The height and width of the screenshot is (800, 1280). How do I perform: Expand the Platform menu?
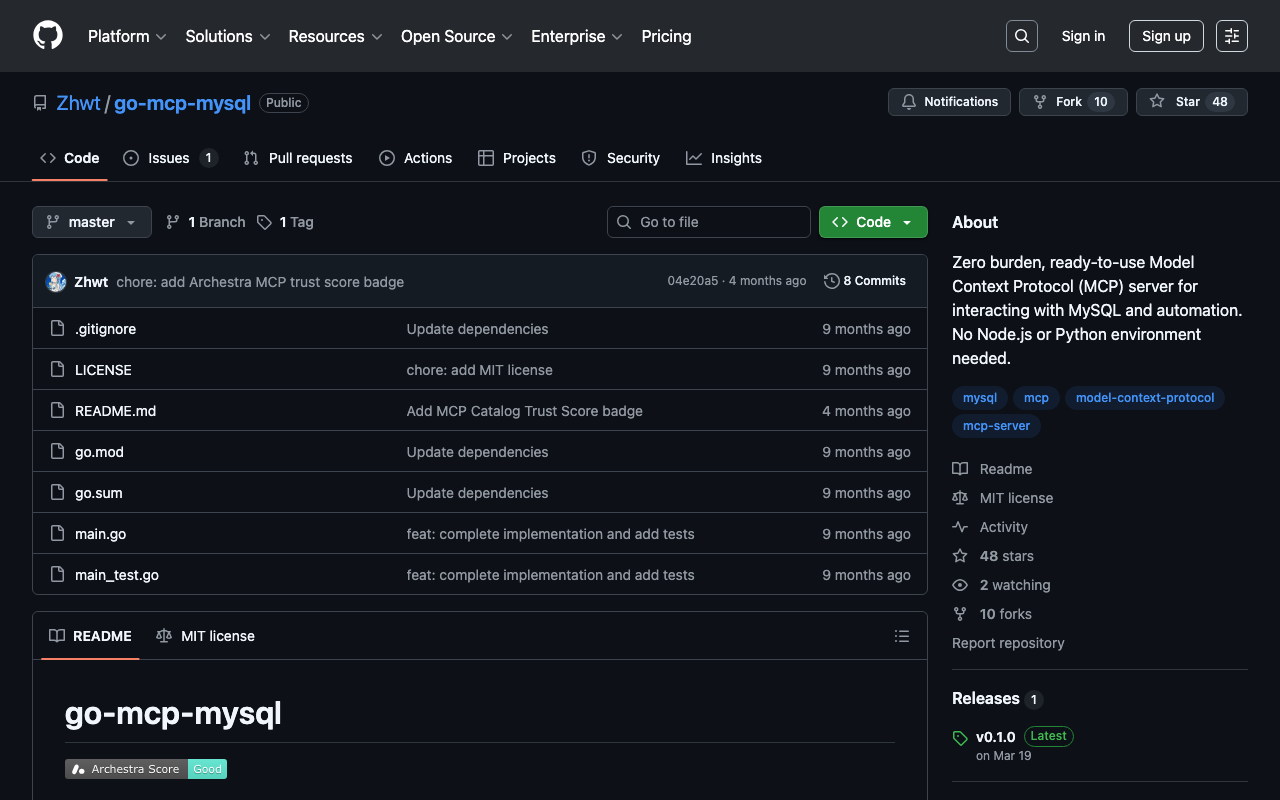(x=127, y=36)
